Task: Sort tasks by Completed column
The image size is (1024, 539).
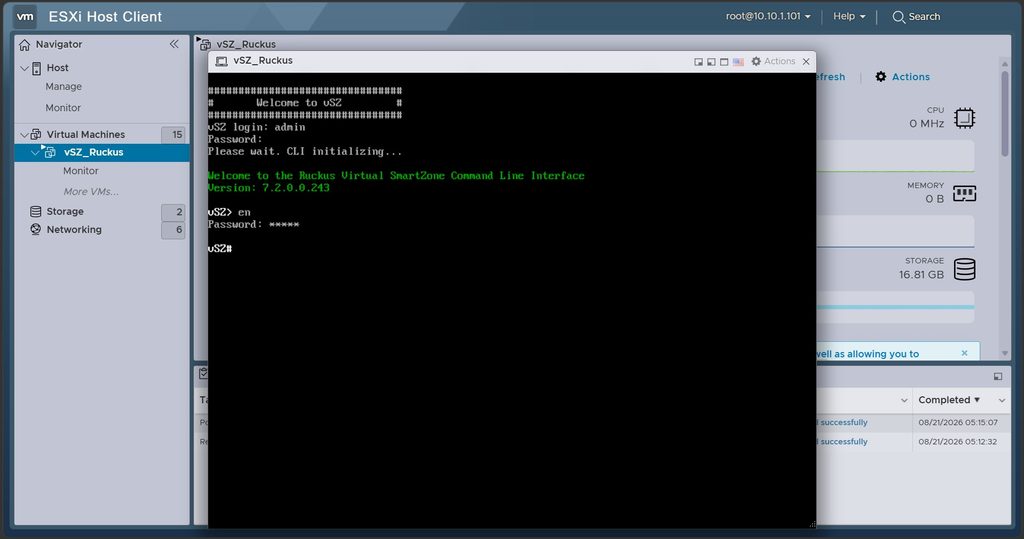Action: point(949,400)
